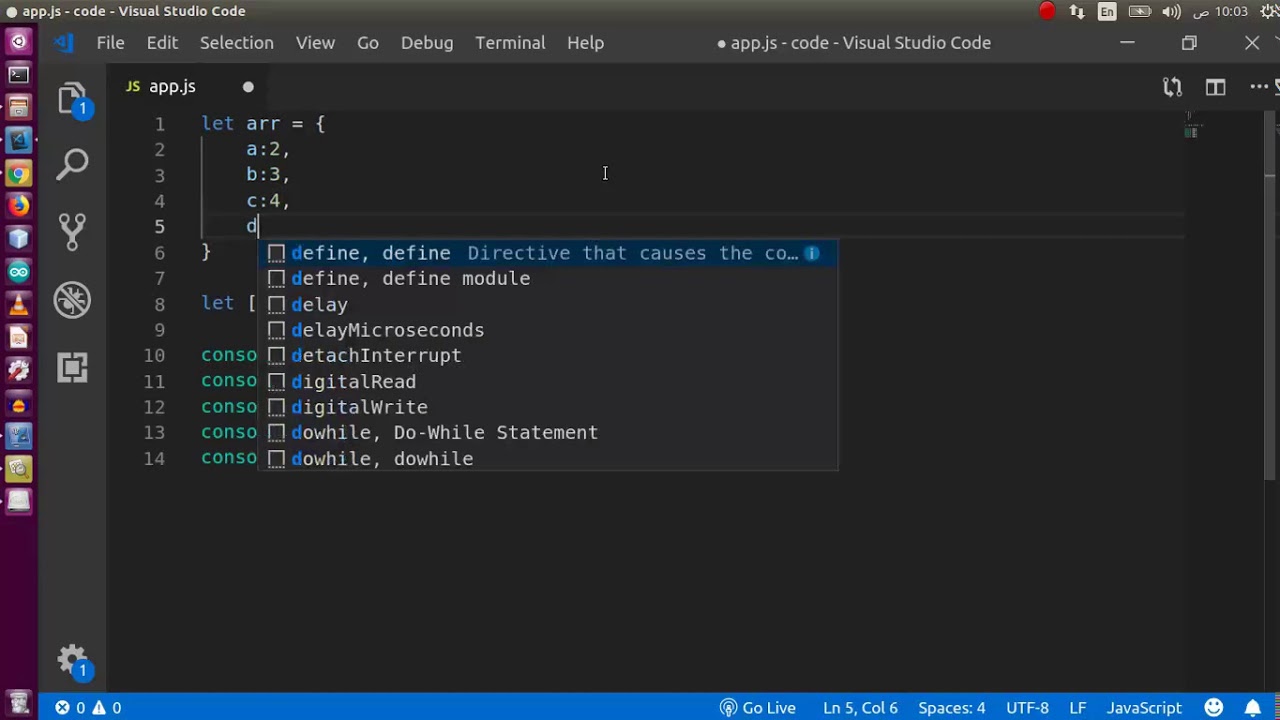Open the Edit menu

pos(162,43)
